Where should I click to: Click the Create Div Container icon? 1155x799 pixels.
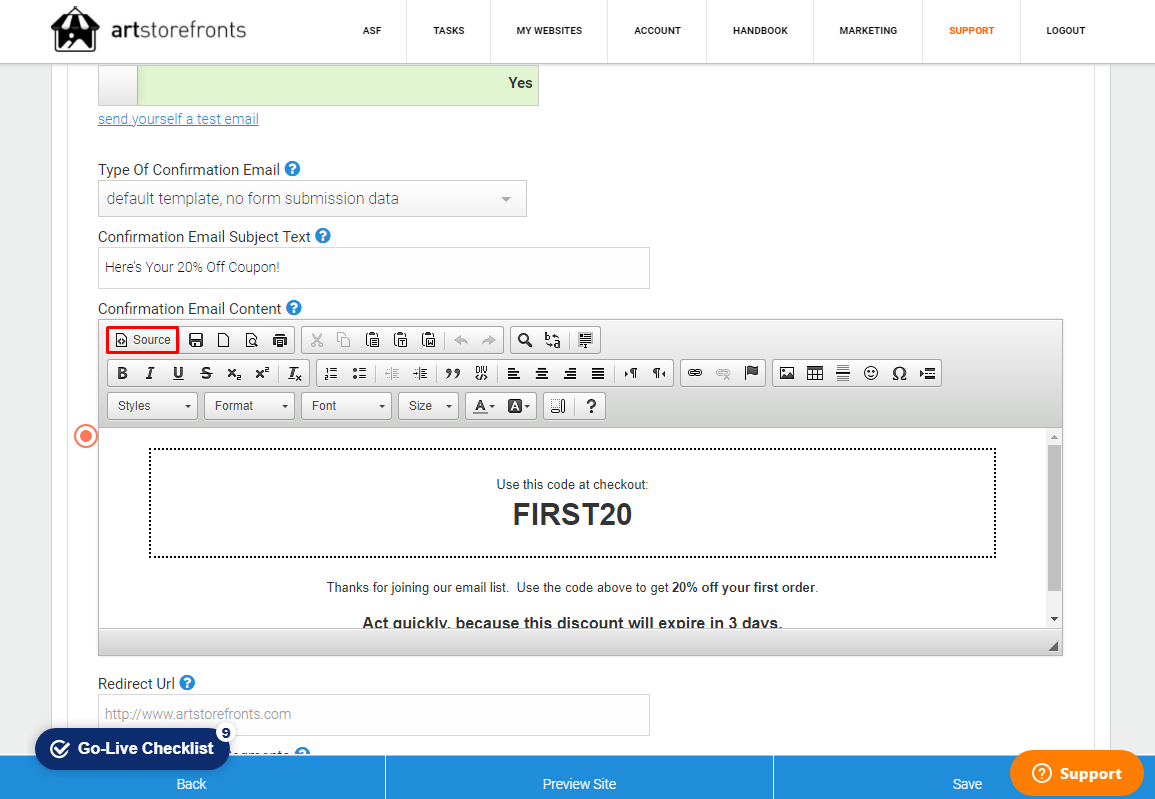pyautogui.click(x=481, y=373)
